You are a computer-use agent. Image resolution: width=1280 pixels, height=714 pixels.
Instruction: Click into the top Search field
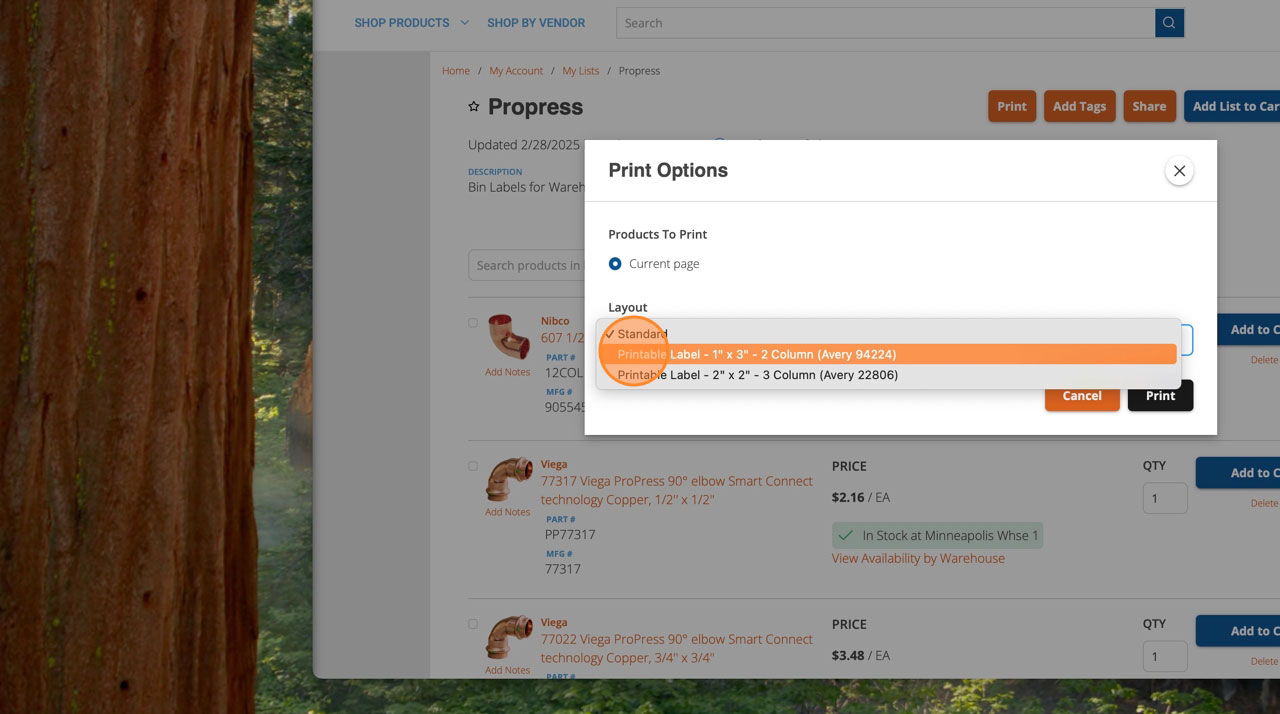pyautogui.click(x=885, y=23)
